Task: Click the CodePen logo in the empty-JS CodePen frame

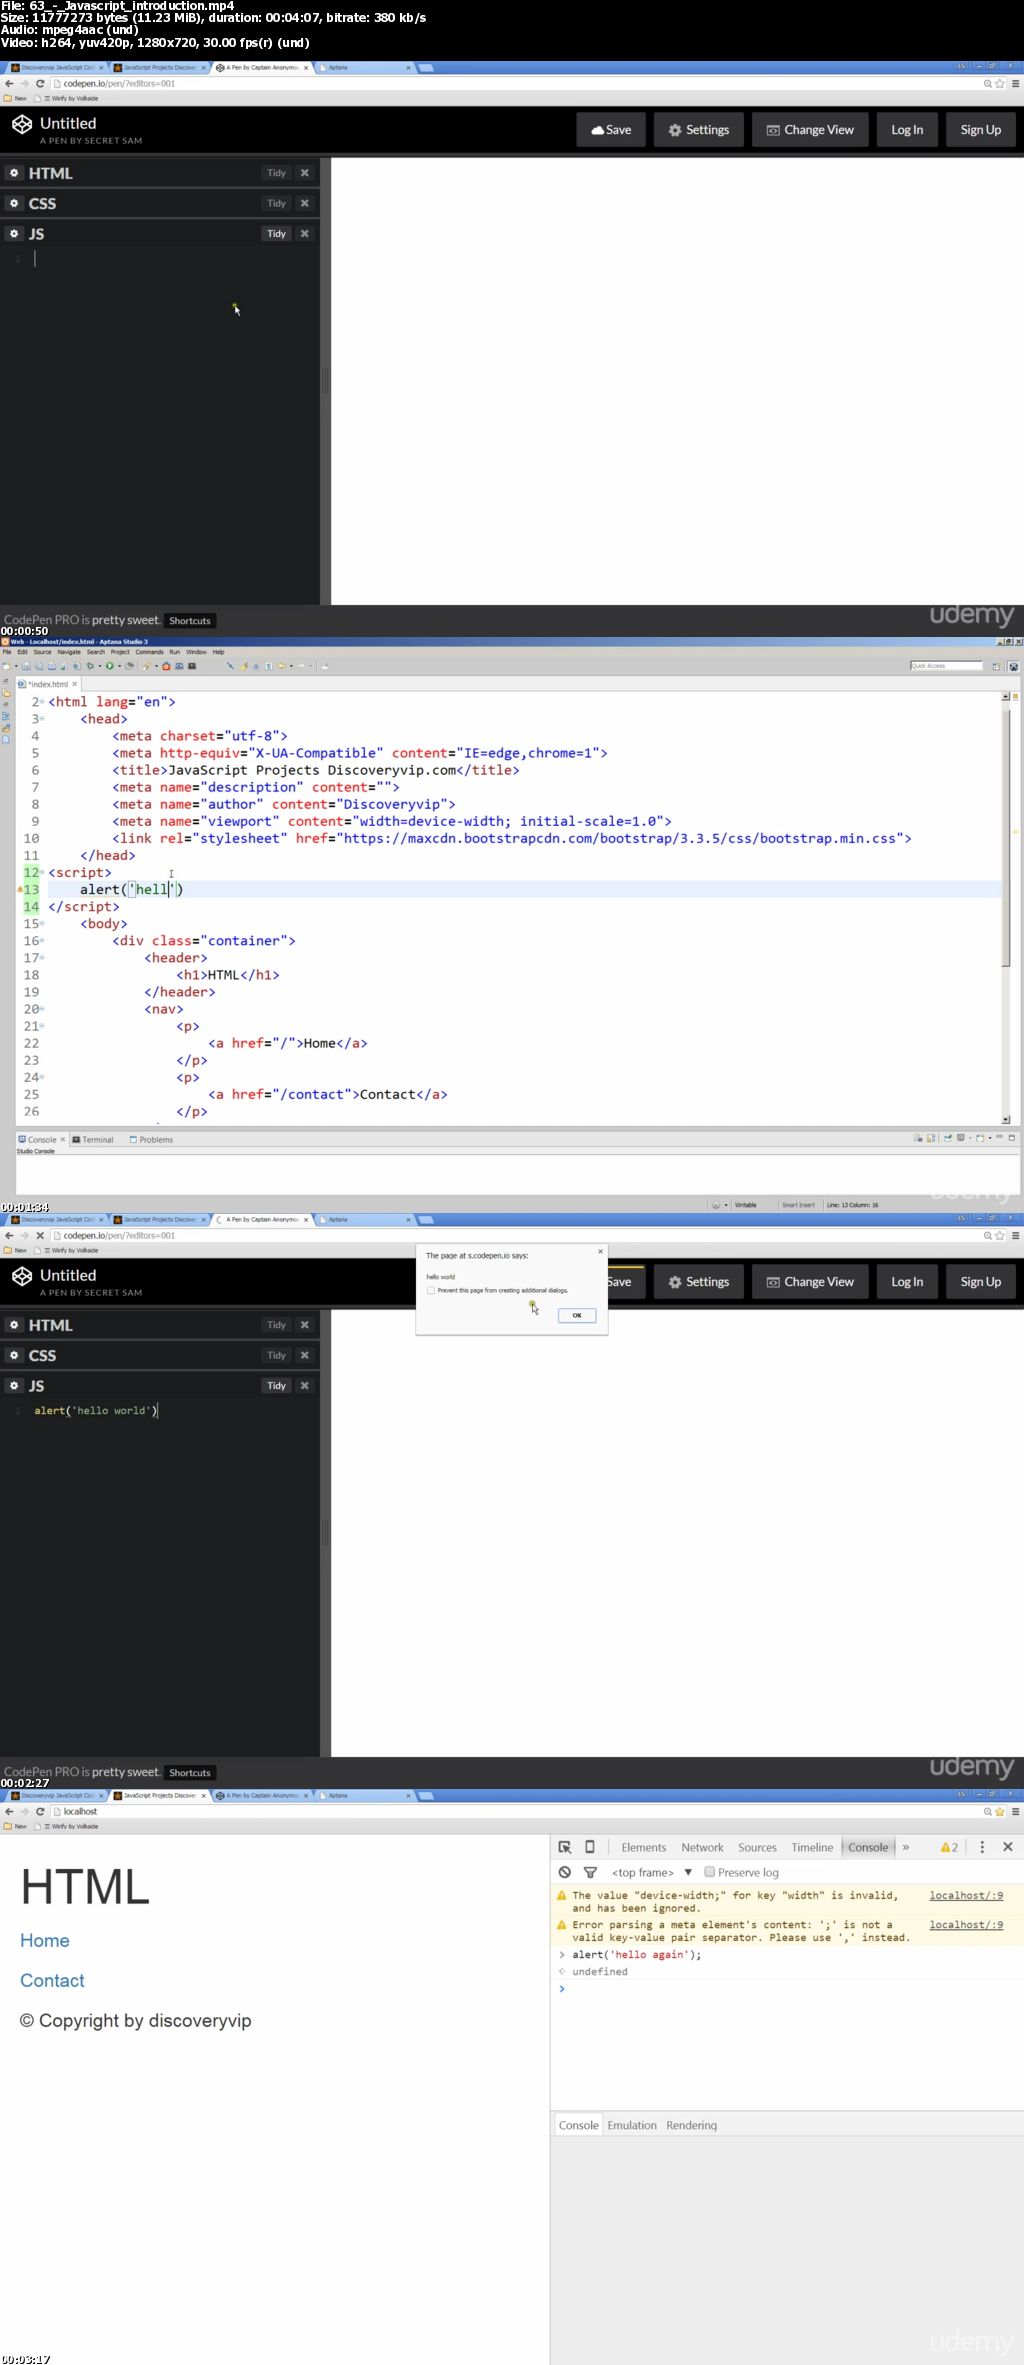Action: coord(22,125)
